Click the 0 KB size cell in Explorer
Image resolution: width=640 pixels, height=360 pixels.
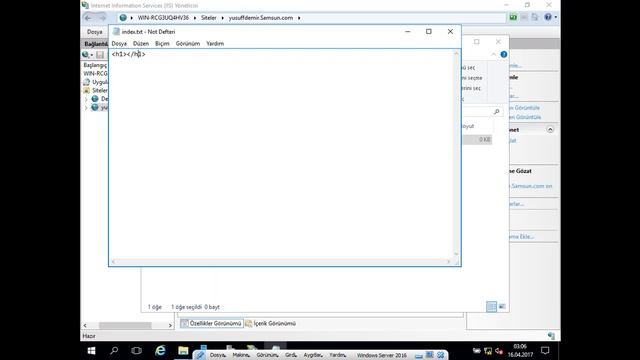(484, 140)
